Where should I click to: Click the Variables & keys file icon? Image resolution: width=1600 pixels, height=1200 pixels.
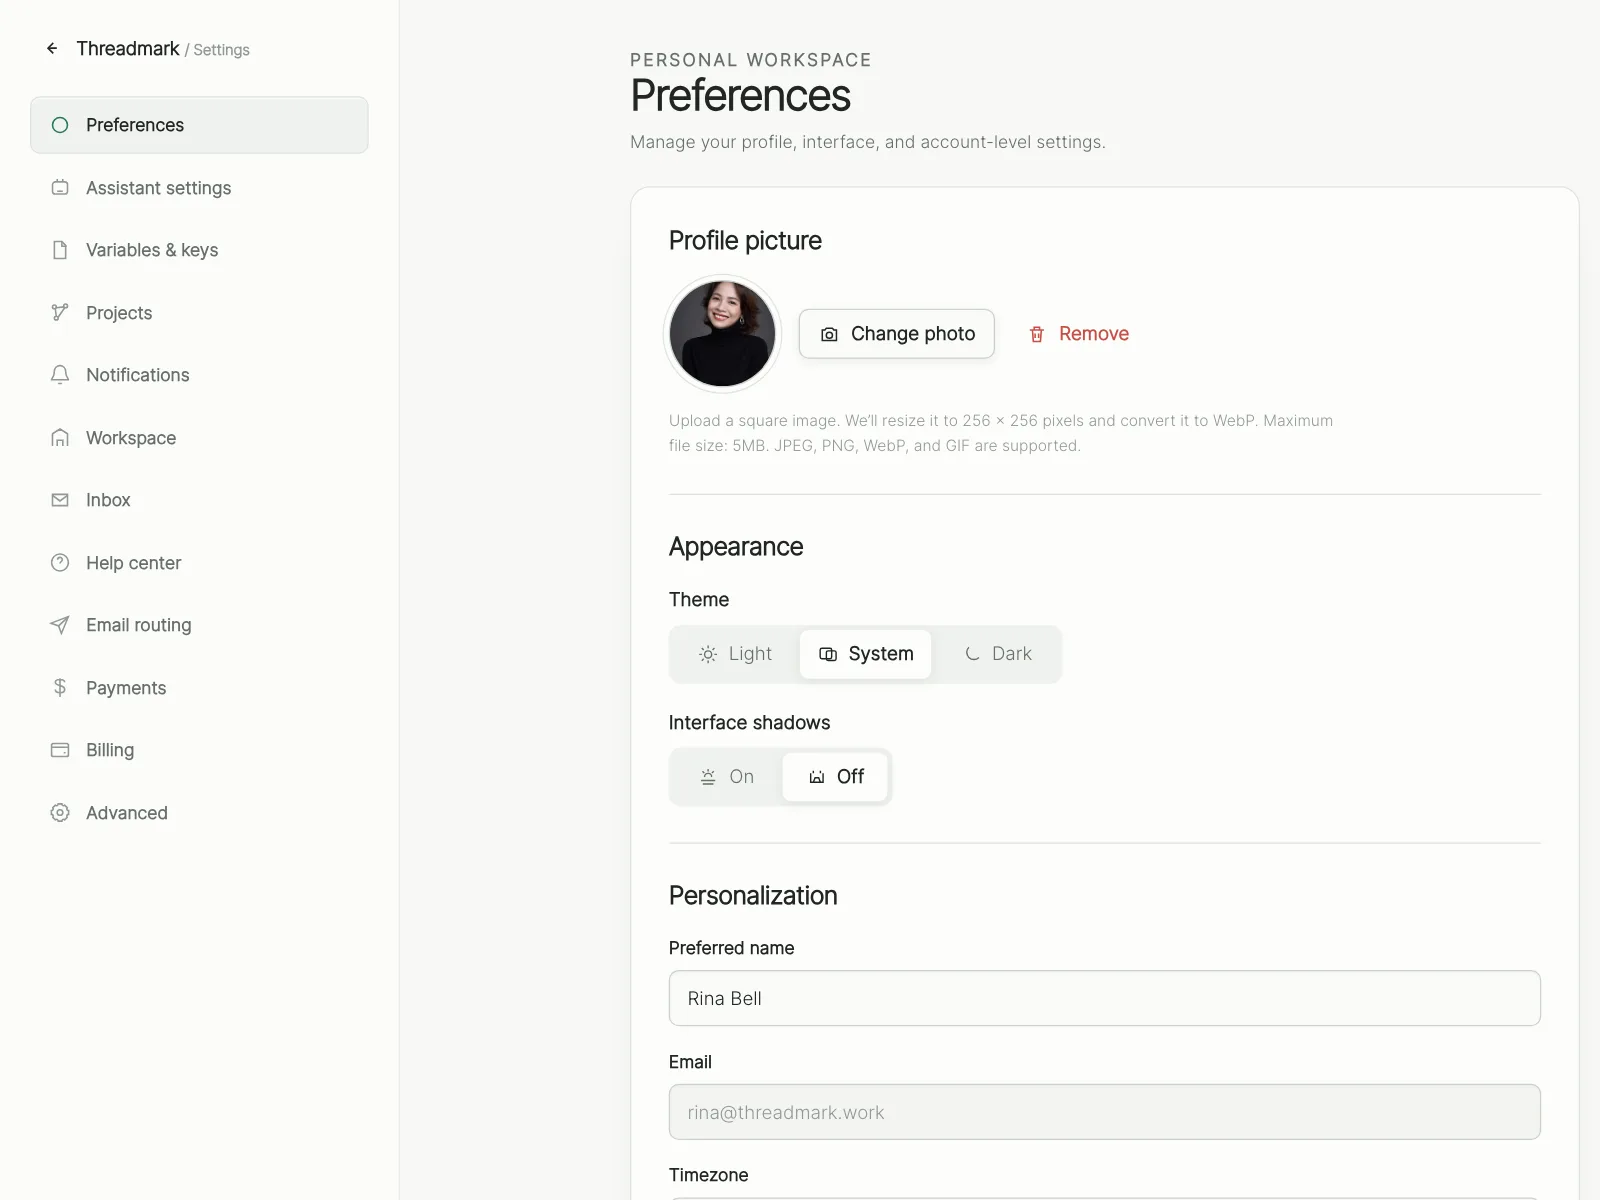click(60, 250)
